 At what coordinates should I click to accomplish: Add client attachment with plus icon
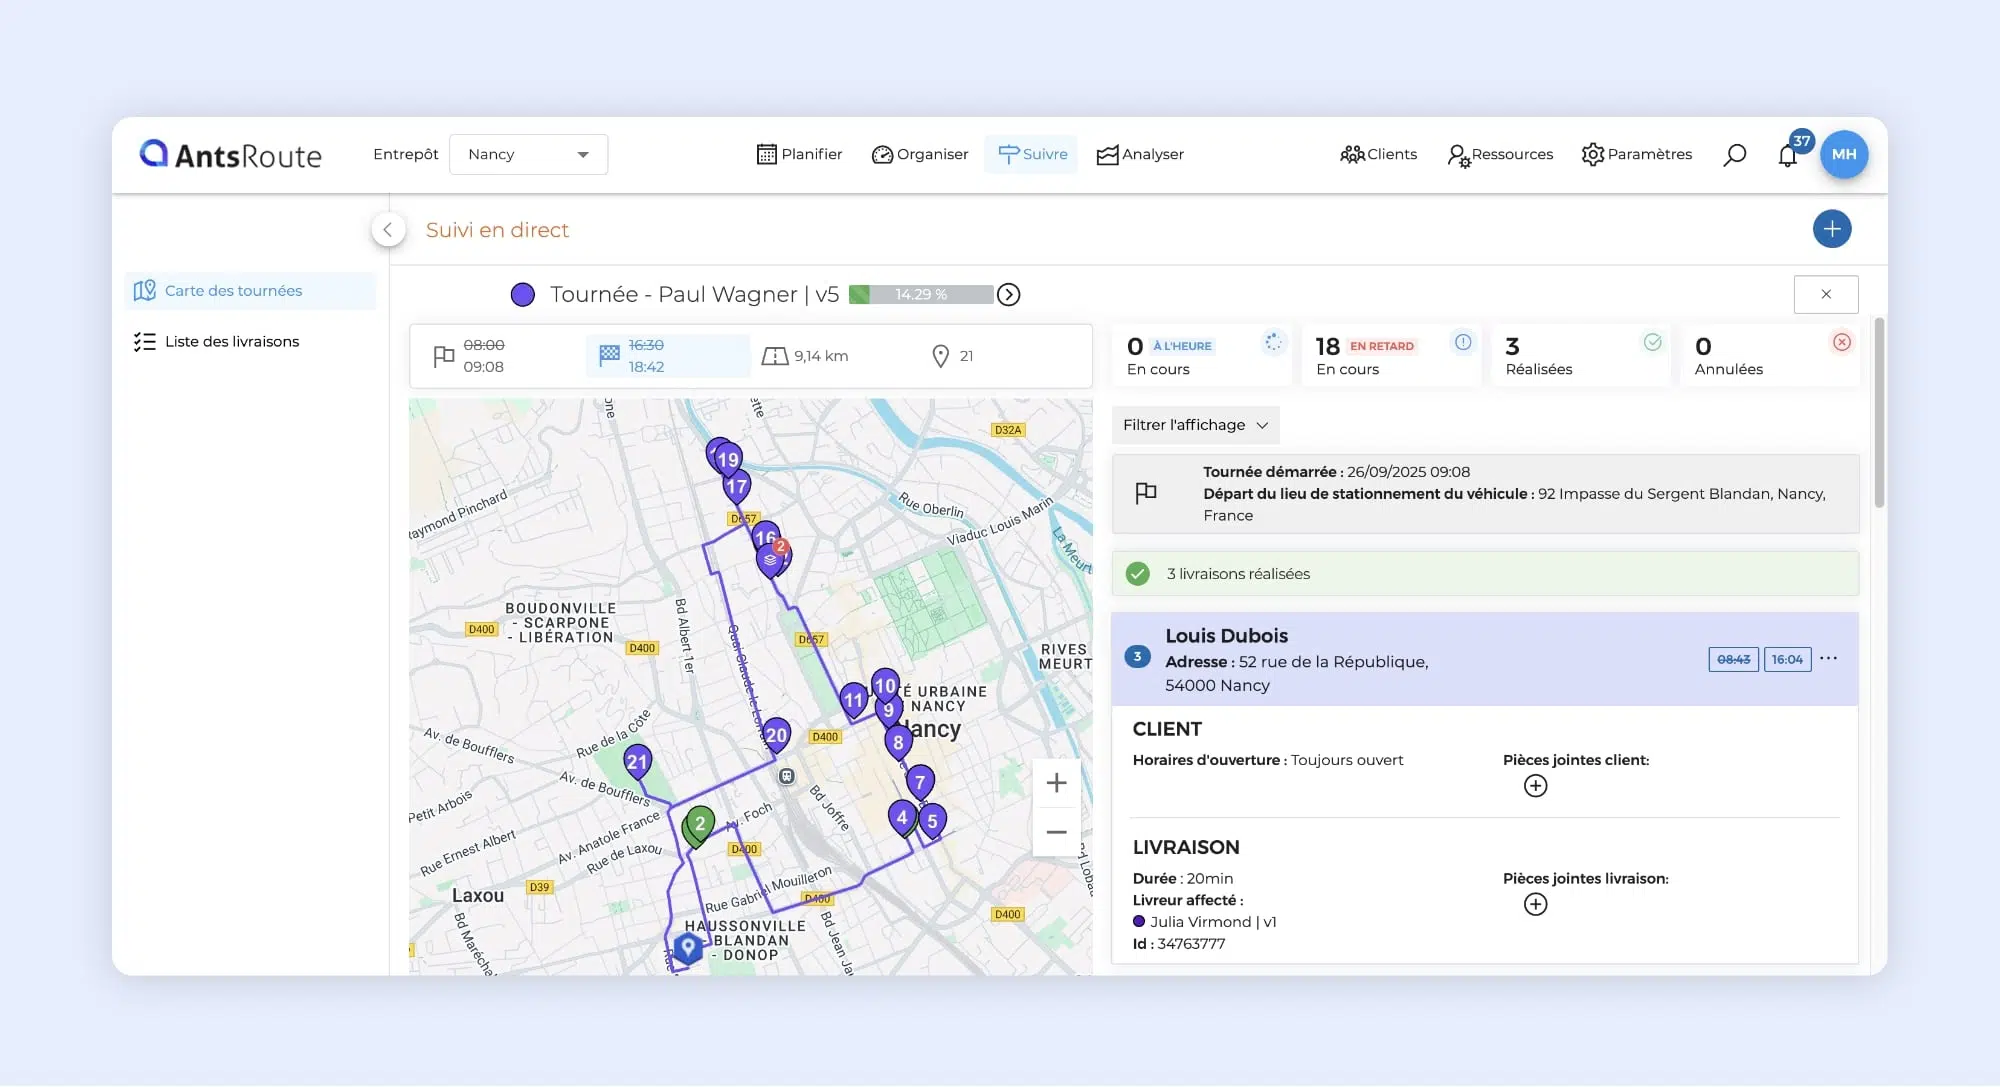1535,786
